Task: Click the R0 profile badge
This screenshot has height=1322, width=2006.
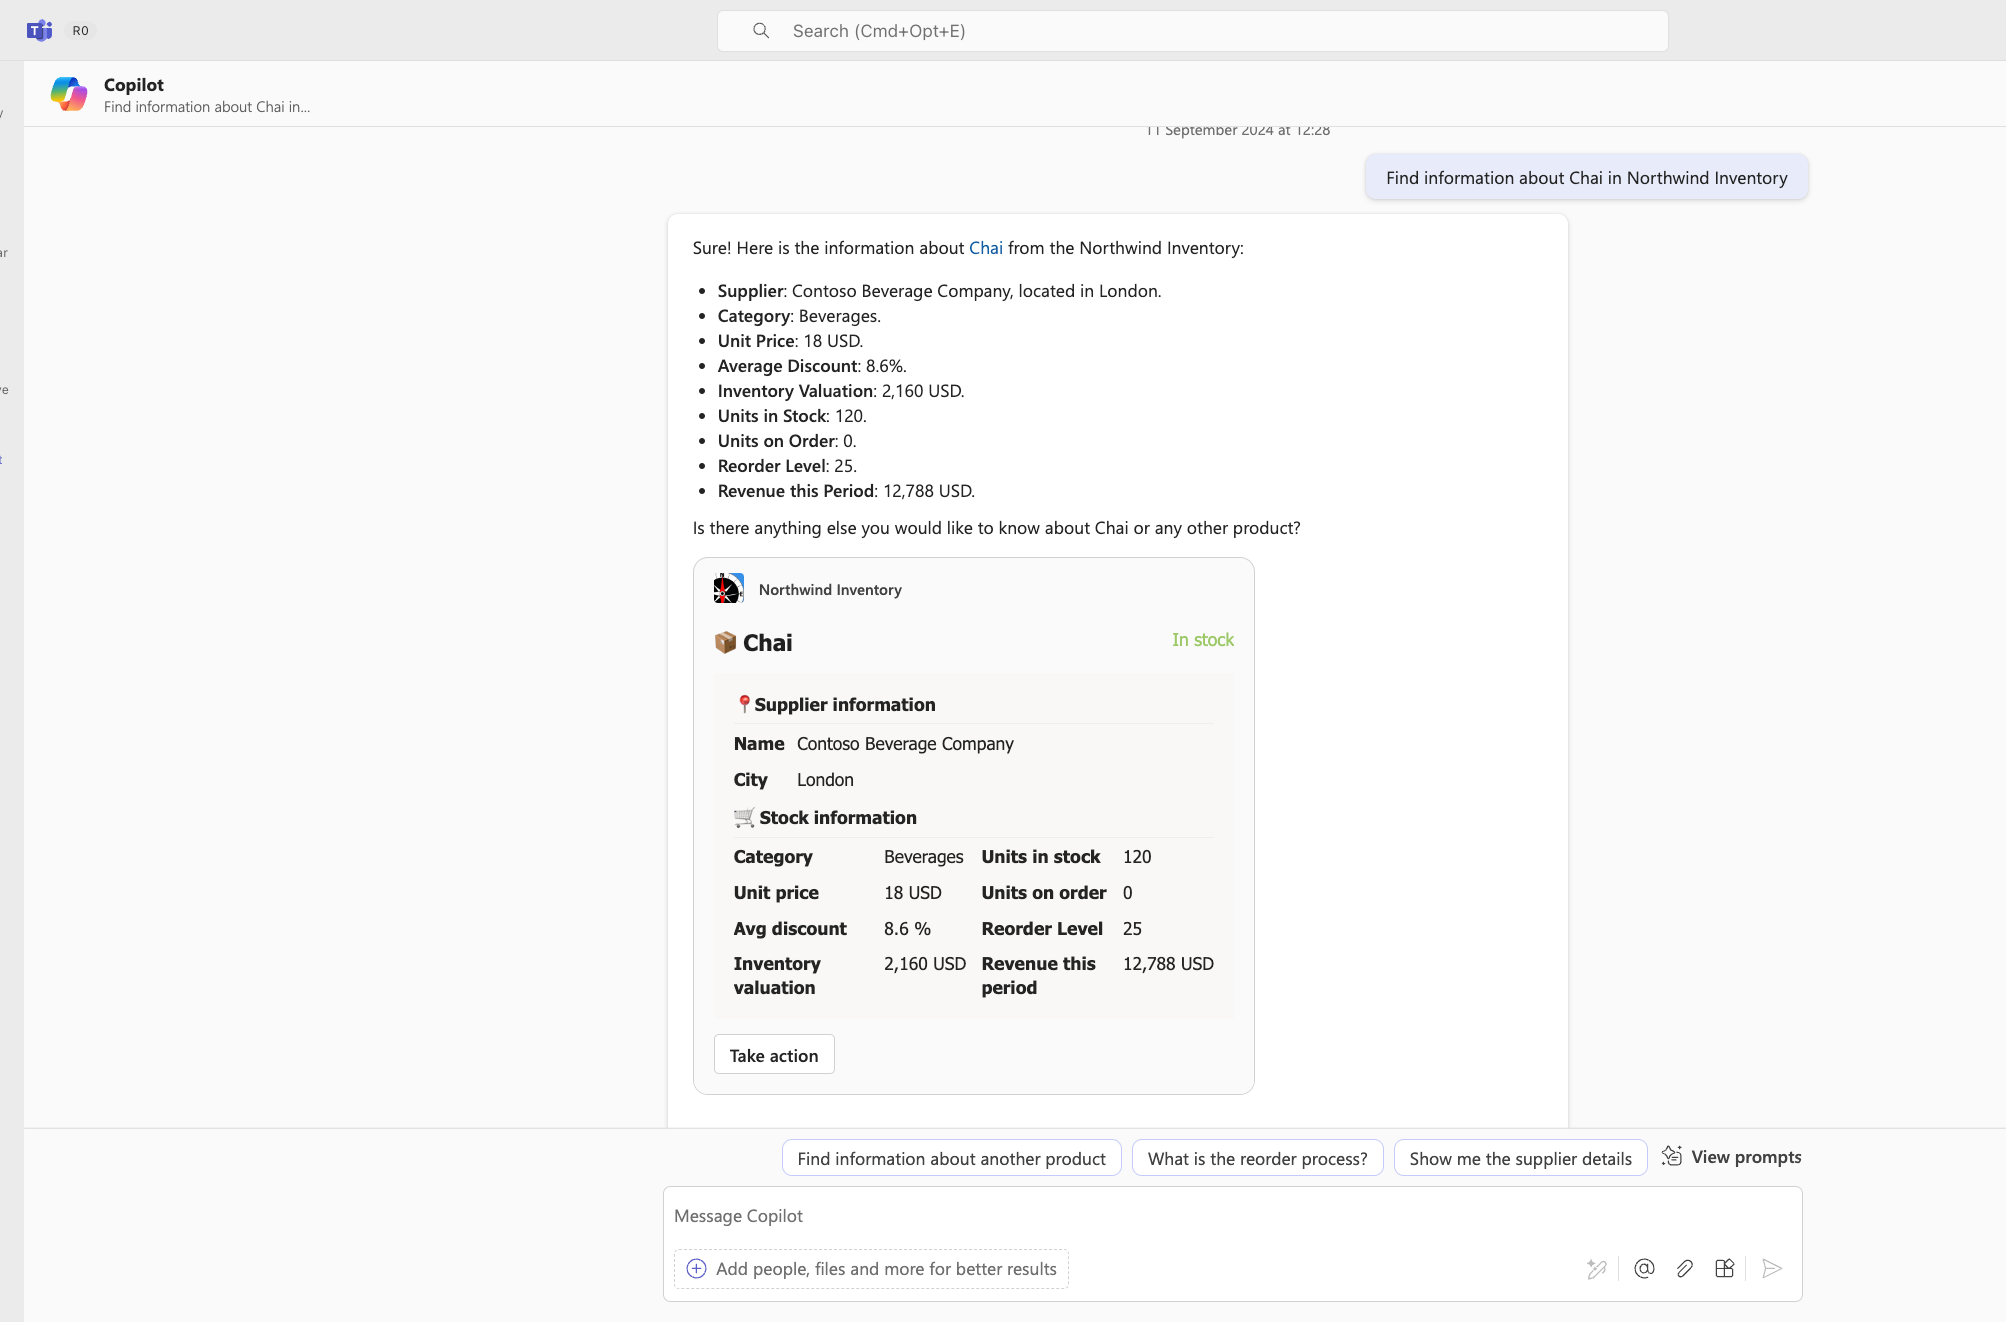Action: pyautogui.click(x=81, y=31)
